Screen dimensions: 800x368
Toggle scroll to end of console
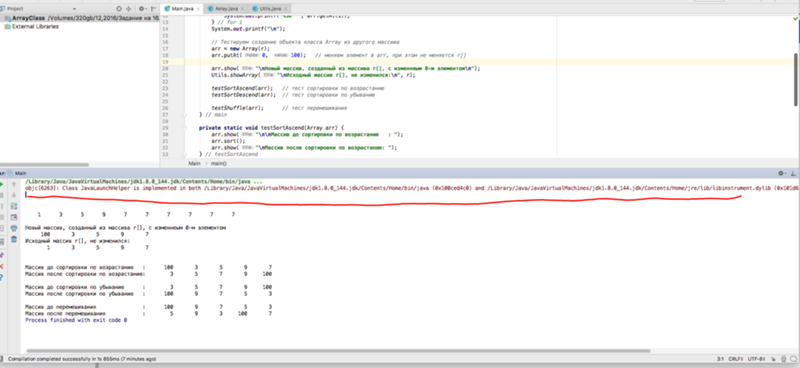click(x=14, y=217)
